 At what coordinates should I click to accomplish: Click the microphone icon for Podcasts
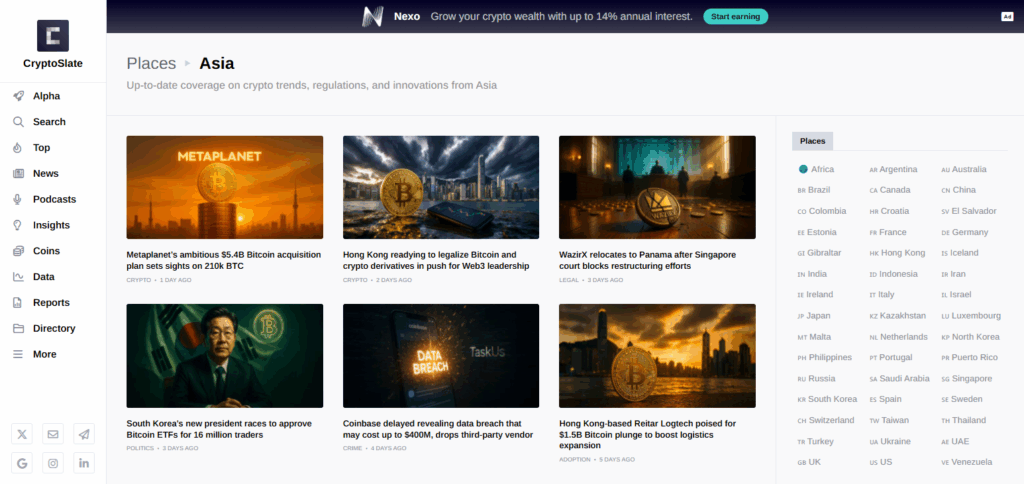[19, 199]
